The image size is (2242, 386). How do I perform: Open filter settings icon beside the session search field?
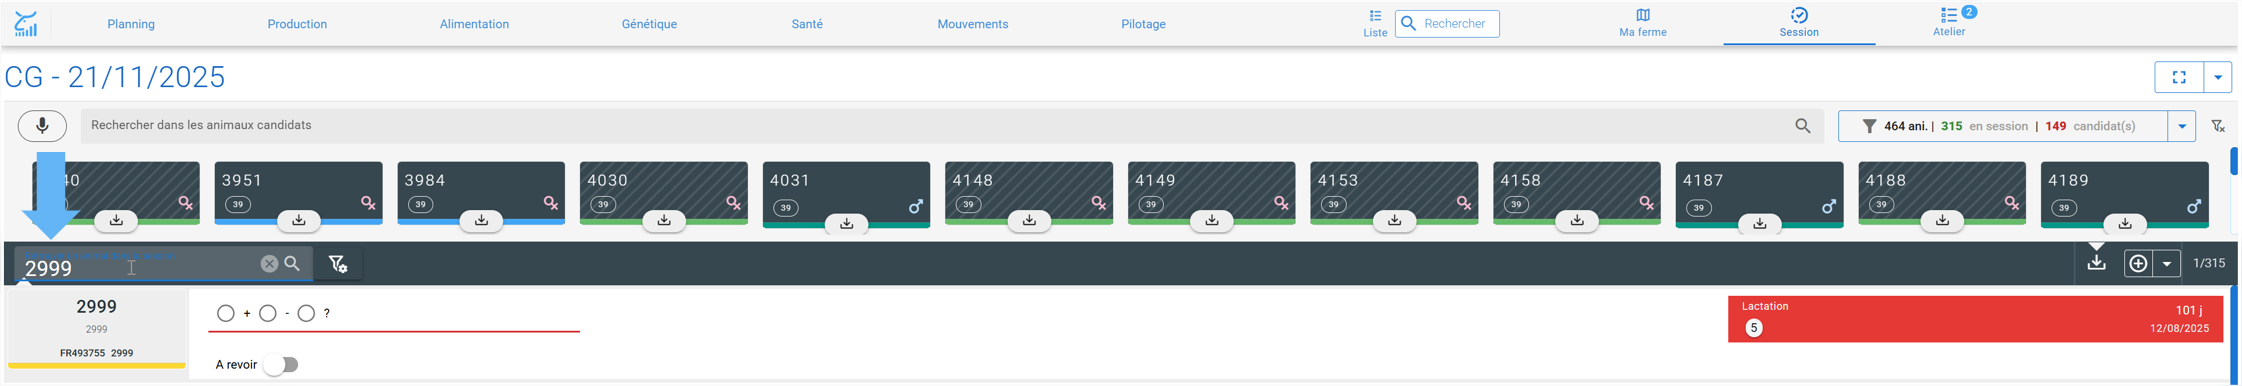pyautogui.click(x=338, y=264)
